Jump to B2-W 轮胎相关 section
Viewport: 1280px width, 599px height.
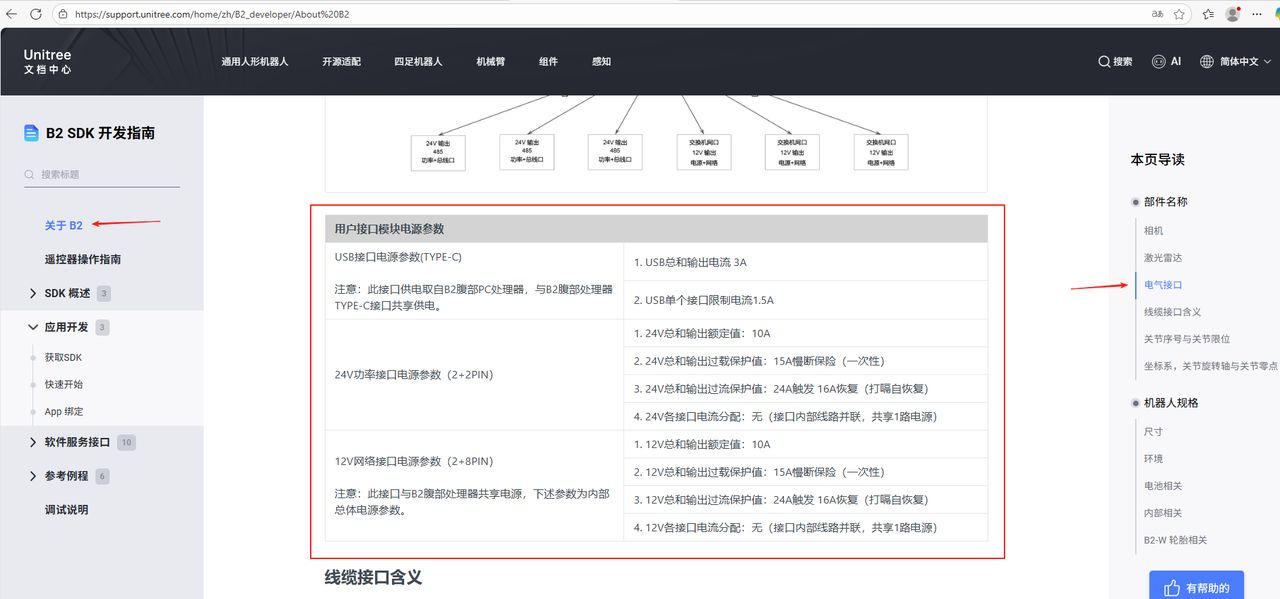pos(1175,540)
